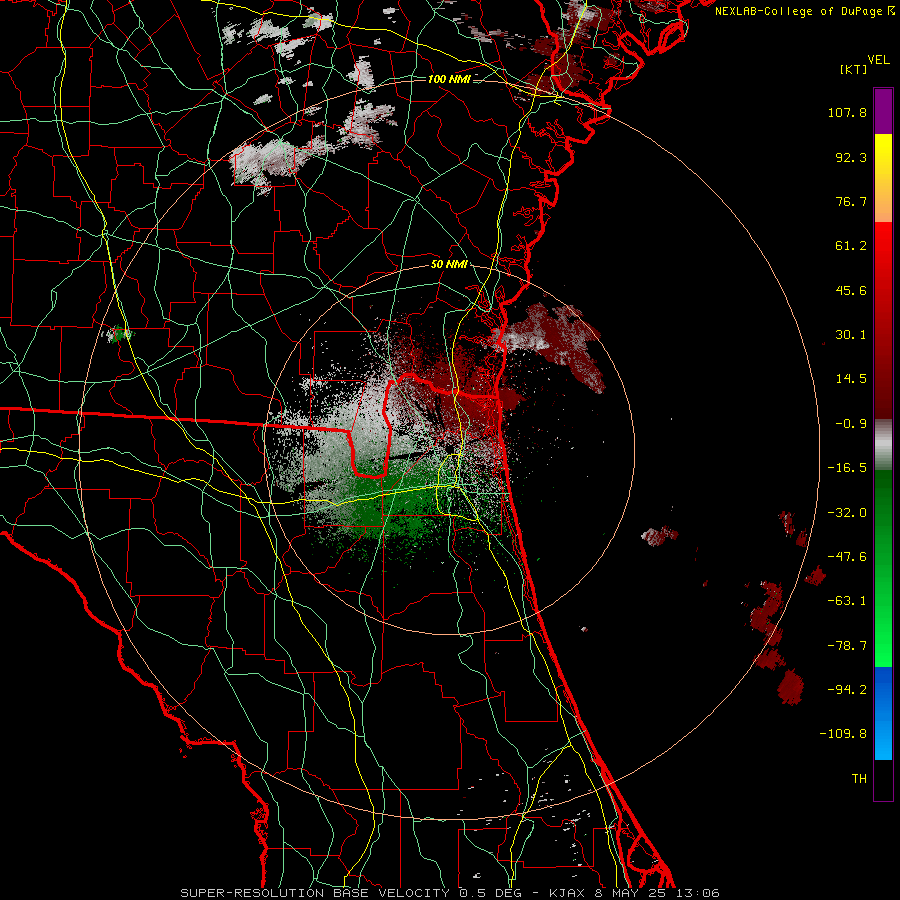This screenshot has height=900, width=900.
Task: Click the -63.1 scale value
Action: tap(847, 601)
